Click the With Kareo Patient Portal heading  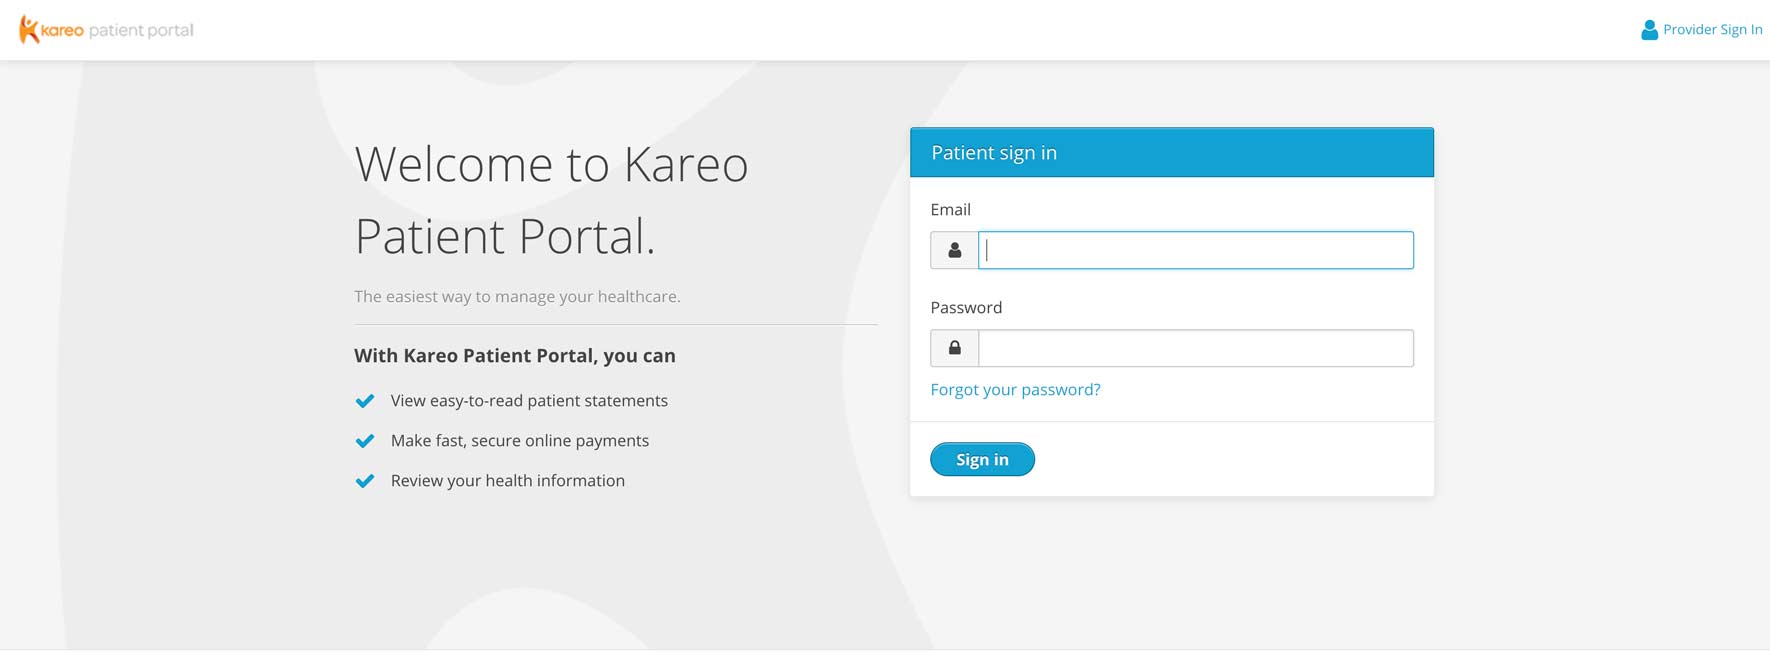click(514, 355)
